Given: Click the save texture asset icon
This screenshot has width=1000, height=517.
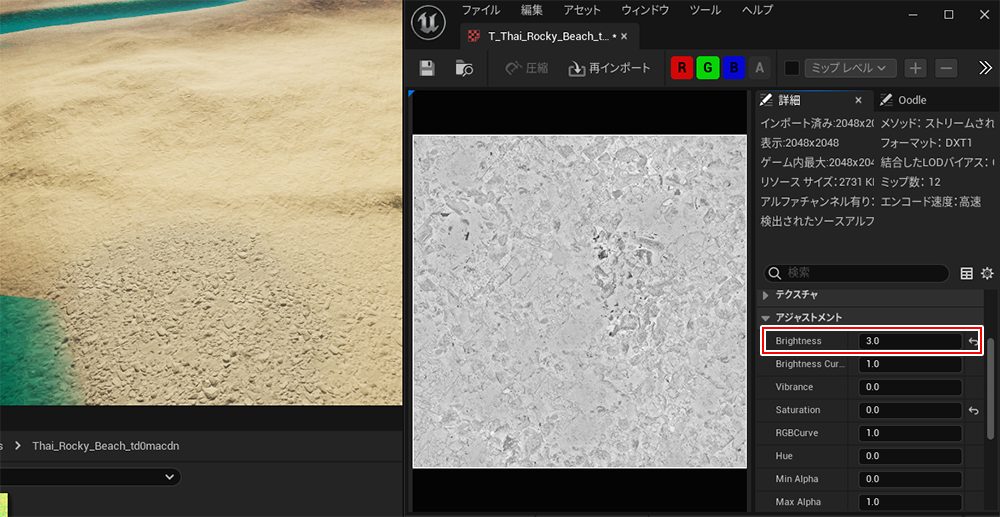Looking at the screenshot, I should (427, 68).
